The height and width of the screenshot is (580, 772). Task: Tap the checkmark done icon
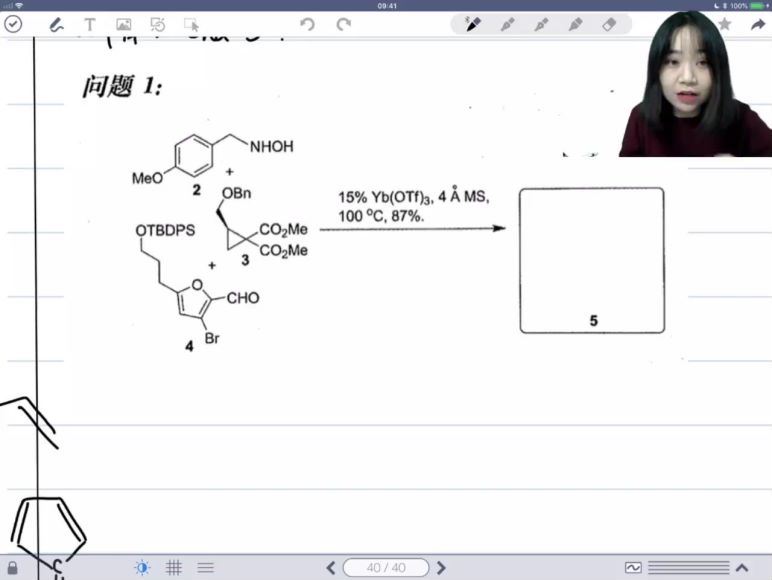13,24
